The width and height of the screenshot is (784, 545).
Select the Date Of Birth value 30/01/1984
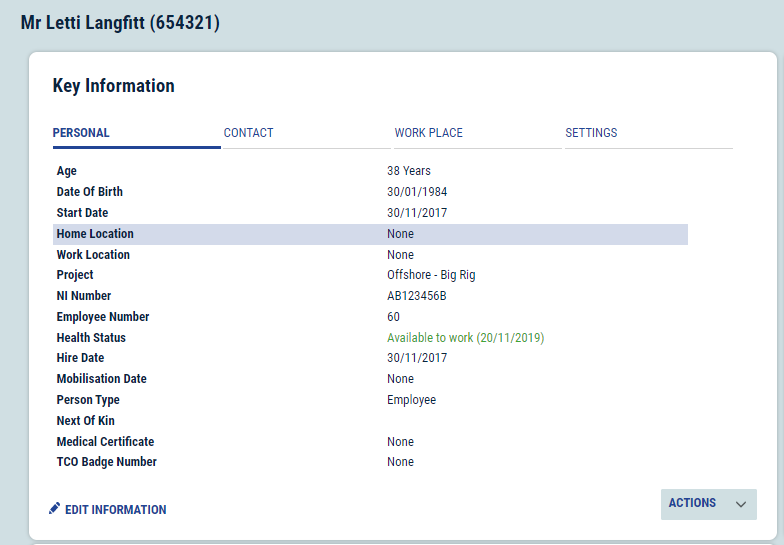[417, 192]
